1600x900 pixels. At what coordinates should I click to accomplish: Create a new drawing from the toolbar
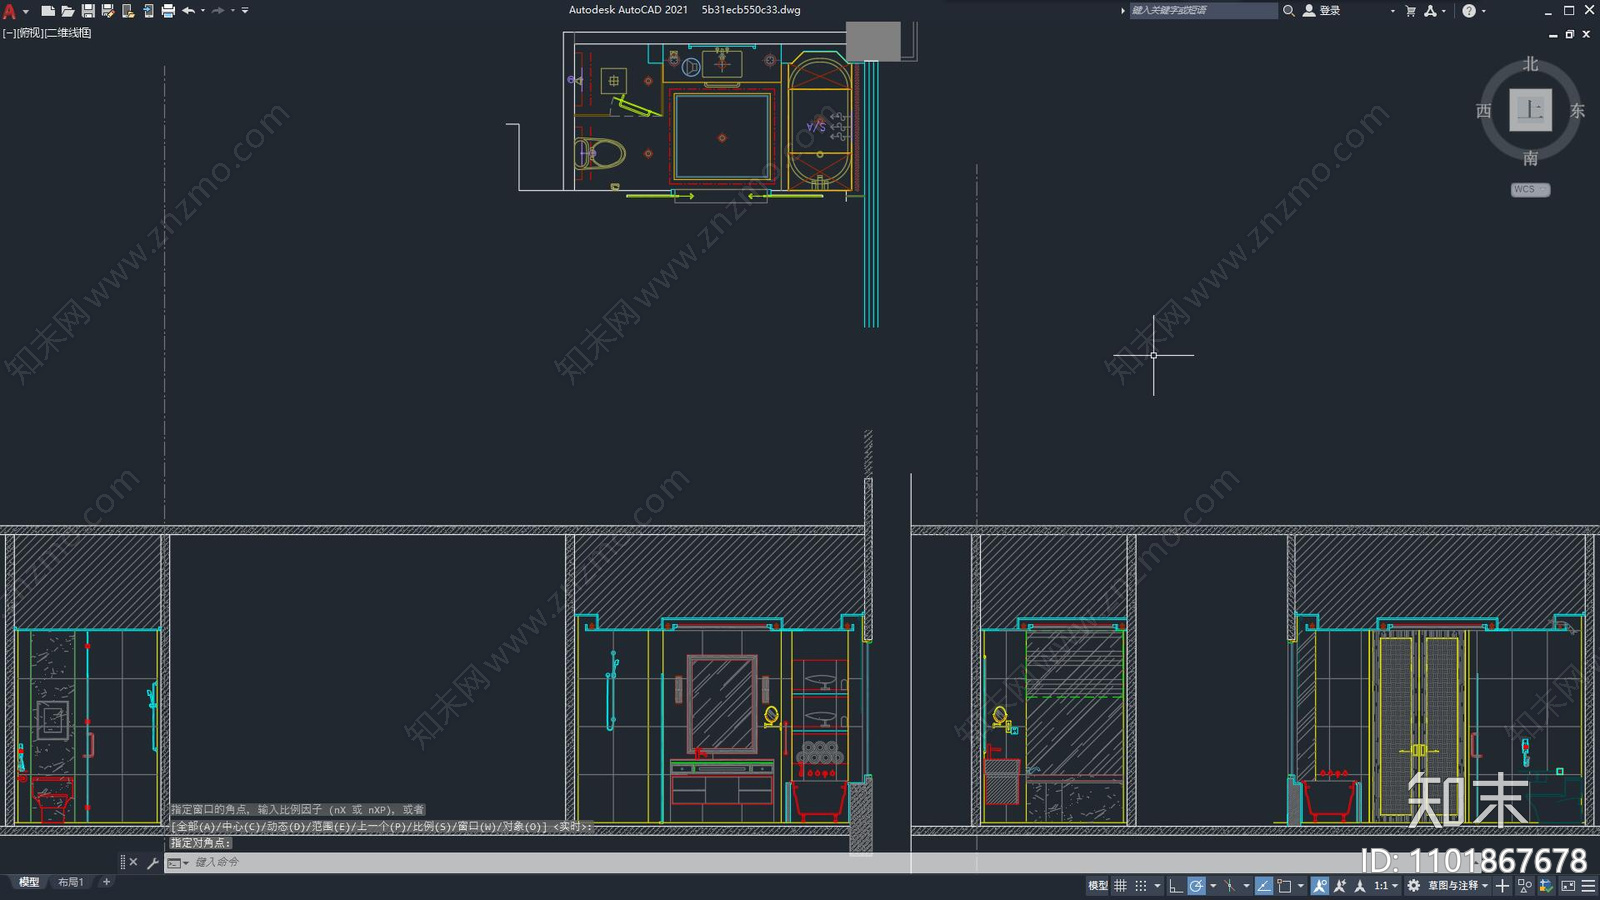pyautogui.click(x=48, y=11)
